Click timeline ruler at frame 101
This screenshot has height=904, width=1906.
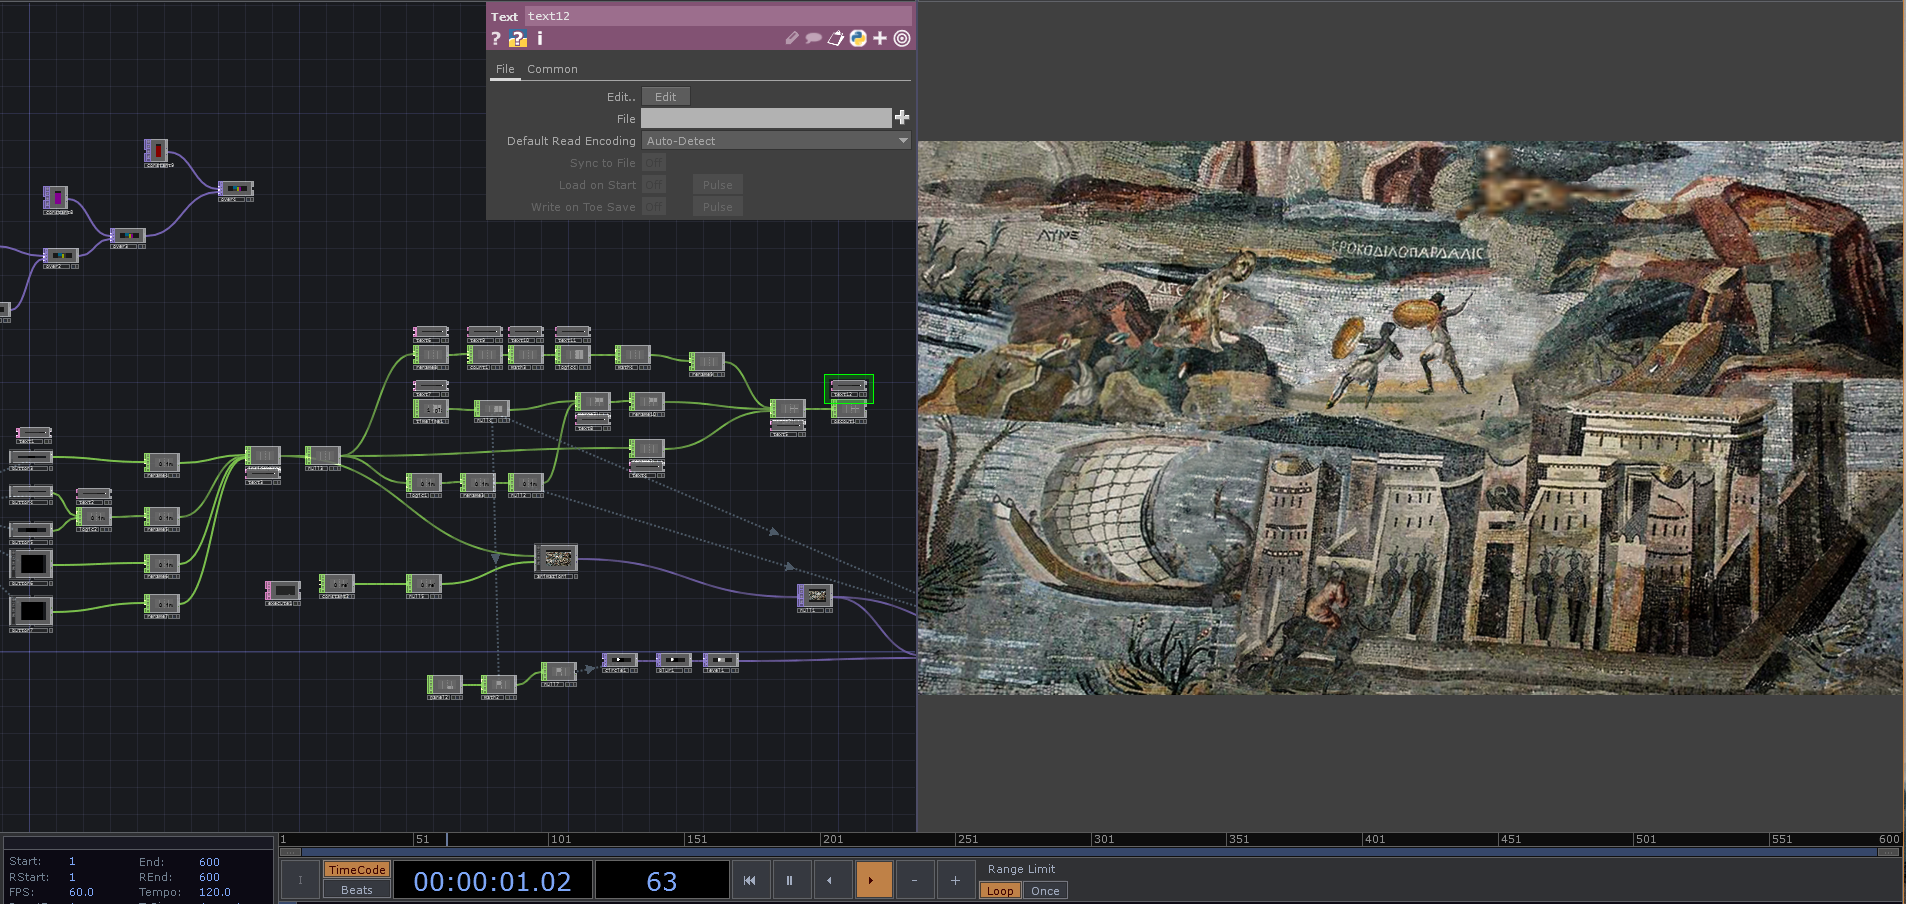pyautogui.click(x=560, y=839)
